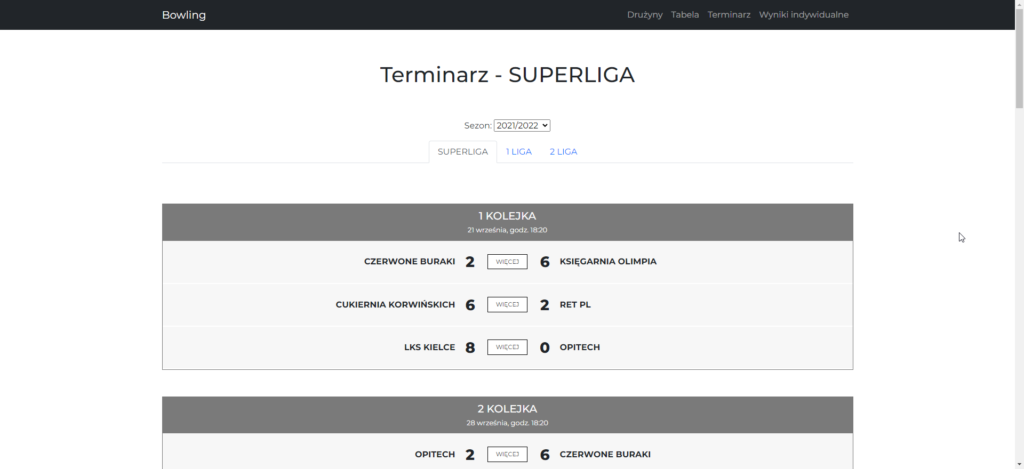
Task: Switch to the 2 LIGA tab
Action: (563, 152)
